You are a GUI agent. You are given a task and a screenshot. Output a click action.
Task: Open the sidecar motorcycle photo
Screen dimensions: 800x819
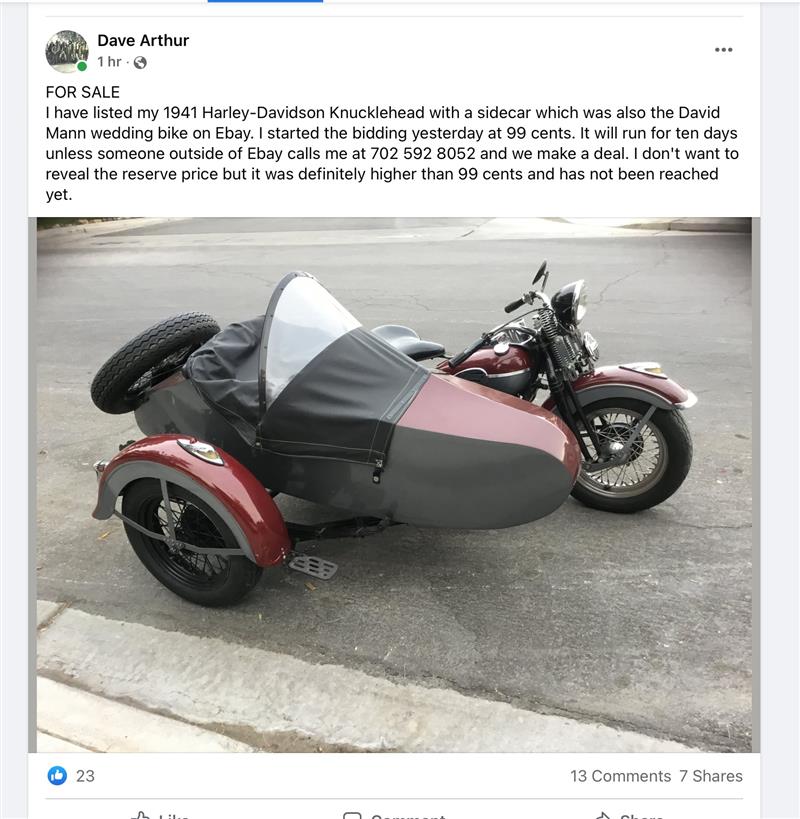394,485
